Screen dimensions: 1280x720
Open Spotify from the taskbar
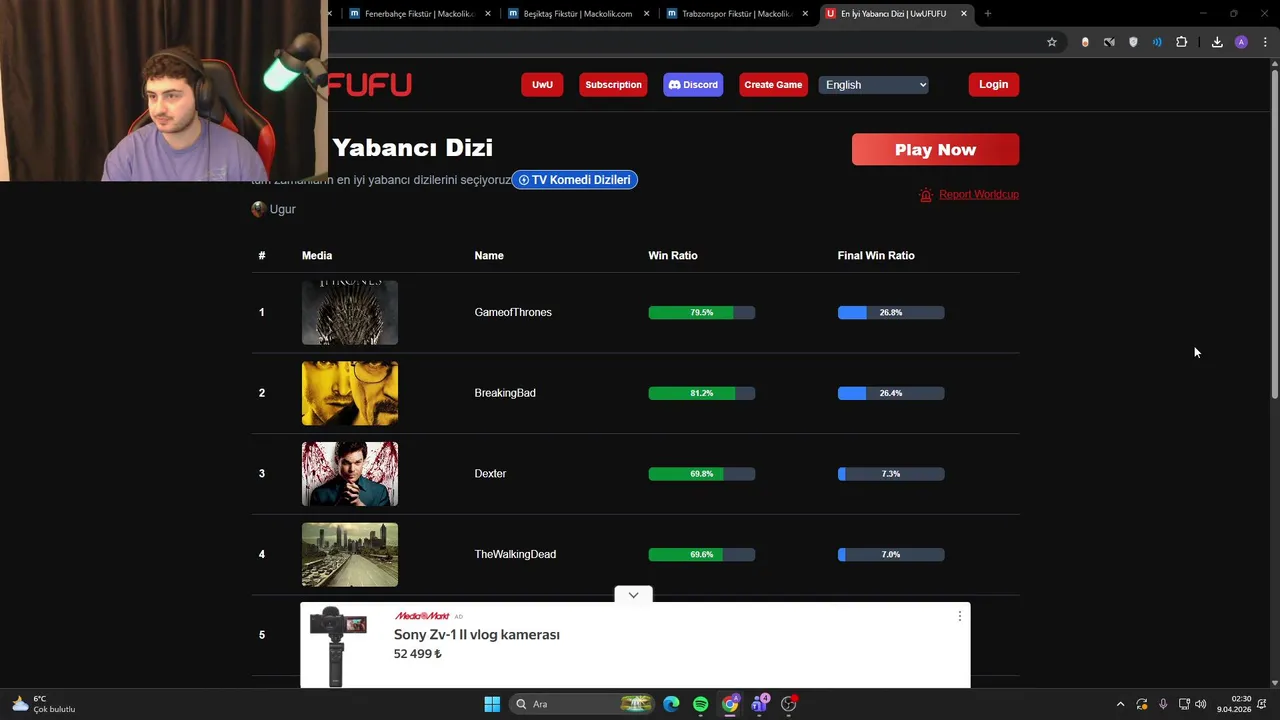(x=700, y=704)
